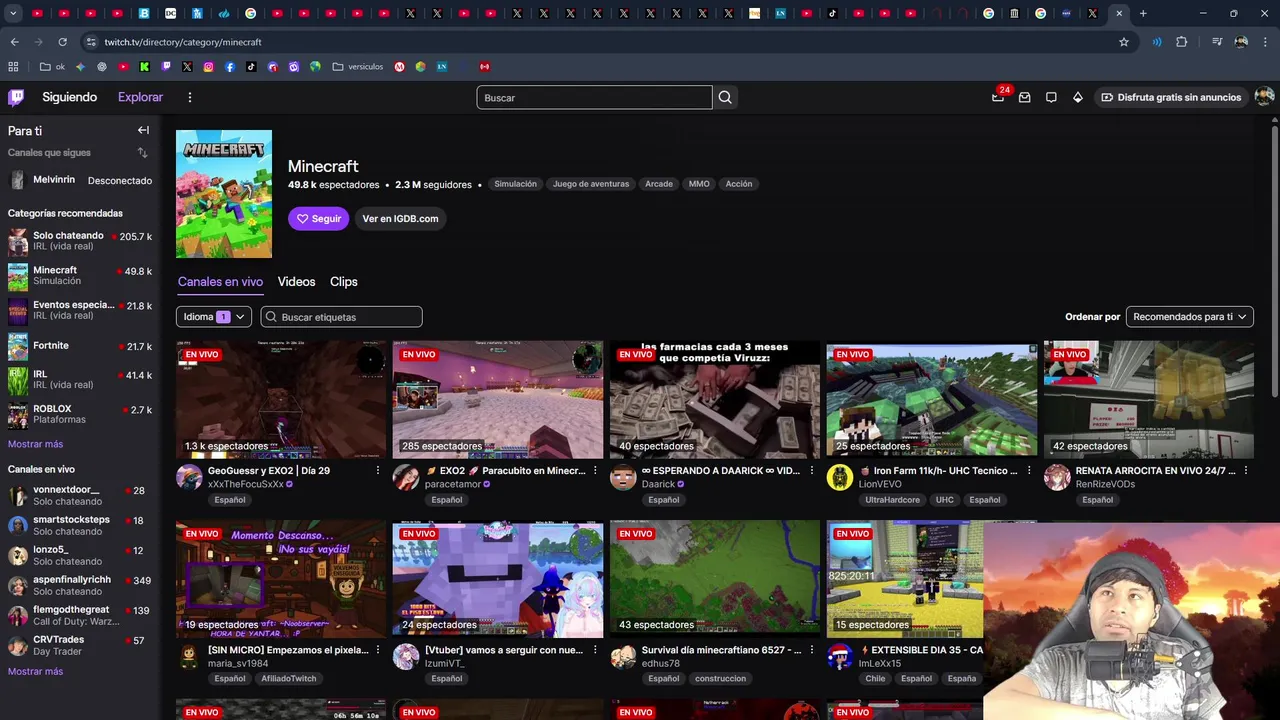Select the Simulación category tag
1280x720 pixels.
(x=515, y=184)
